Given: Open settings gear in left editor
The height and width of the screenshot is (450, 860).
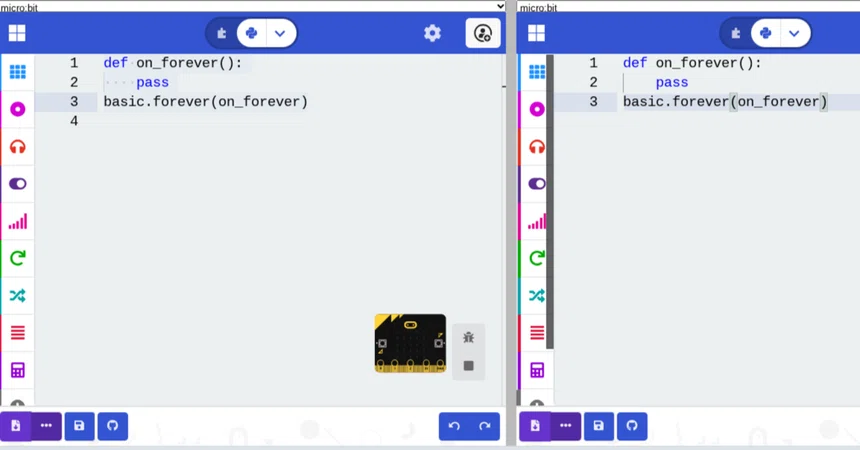Looking at the screenshot, I should point(432,33).
